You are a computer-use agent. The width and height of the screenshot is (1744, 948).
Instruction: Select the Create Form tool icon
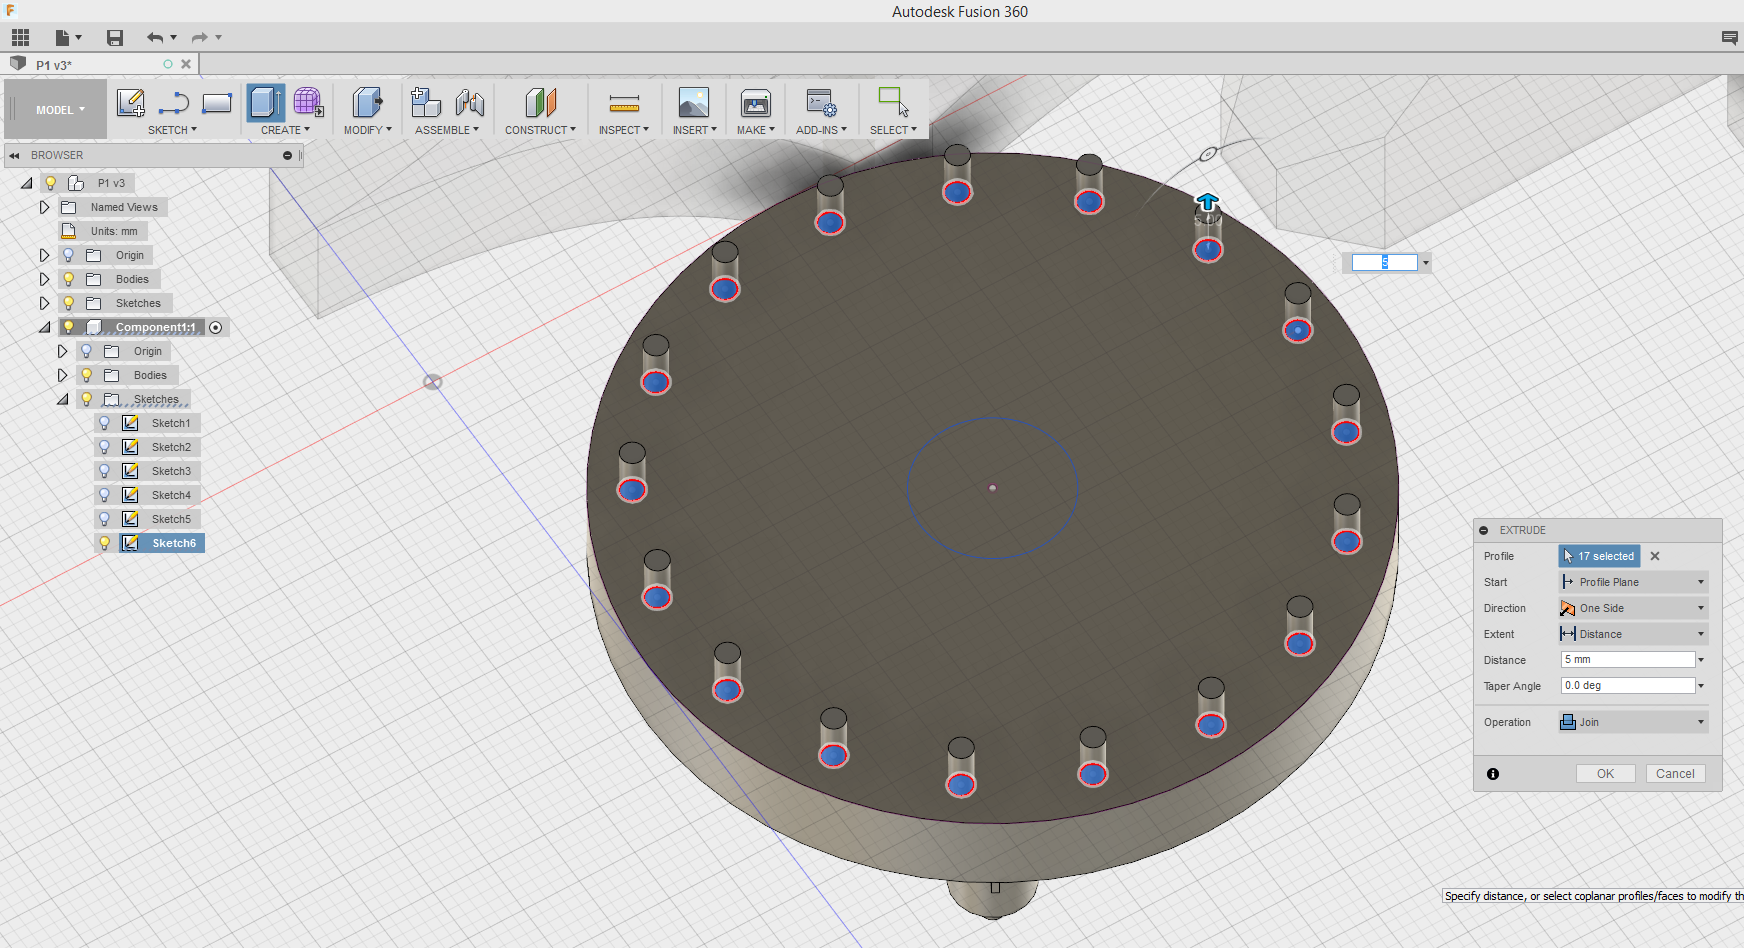pyautogui.click(x=308, y=102)
